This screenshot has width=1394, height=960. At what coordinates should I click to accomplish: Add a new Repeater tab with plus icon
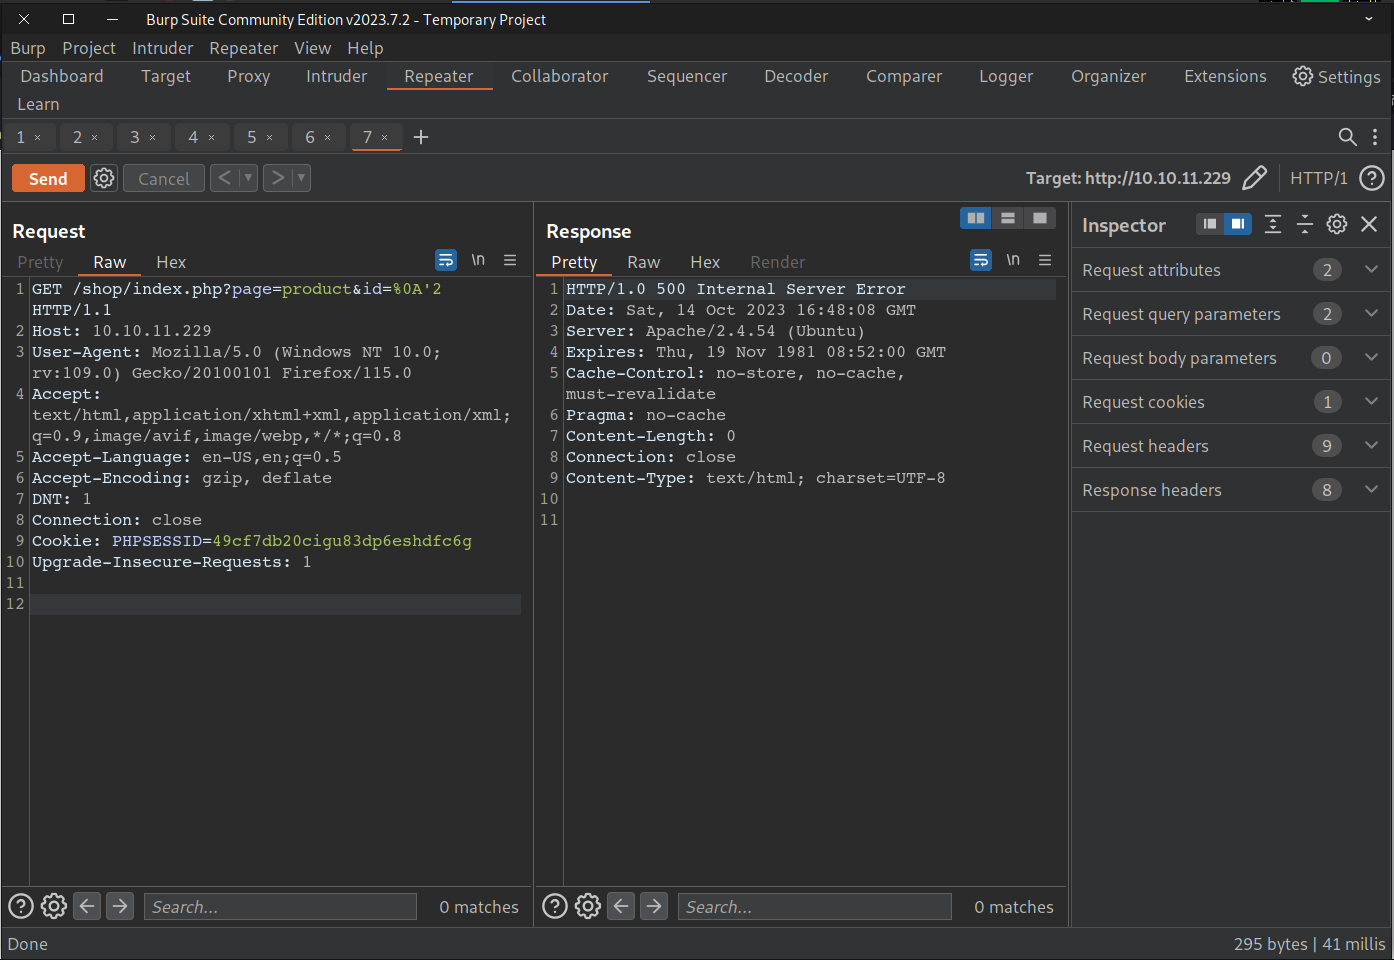pos(421,137)
